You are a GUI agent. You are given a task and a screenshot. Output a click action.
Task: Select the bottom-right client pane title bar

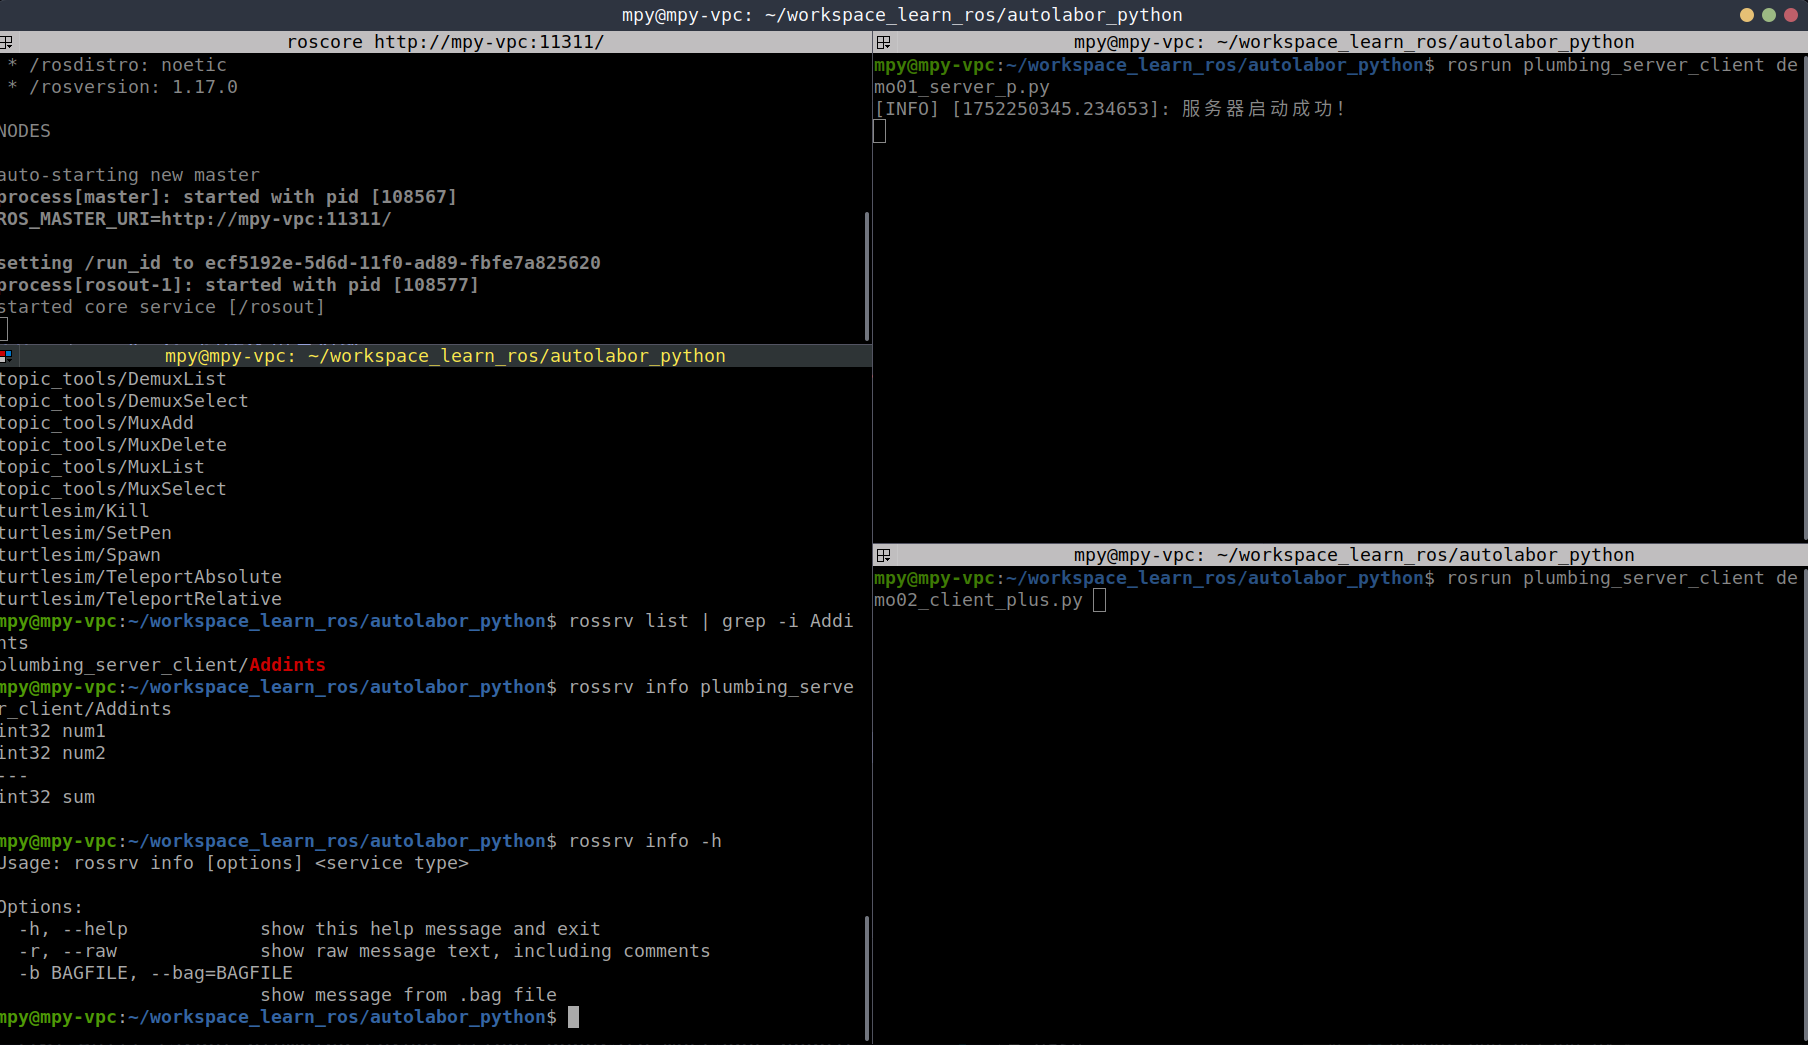pos(1353,555)
